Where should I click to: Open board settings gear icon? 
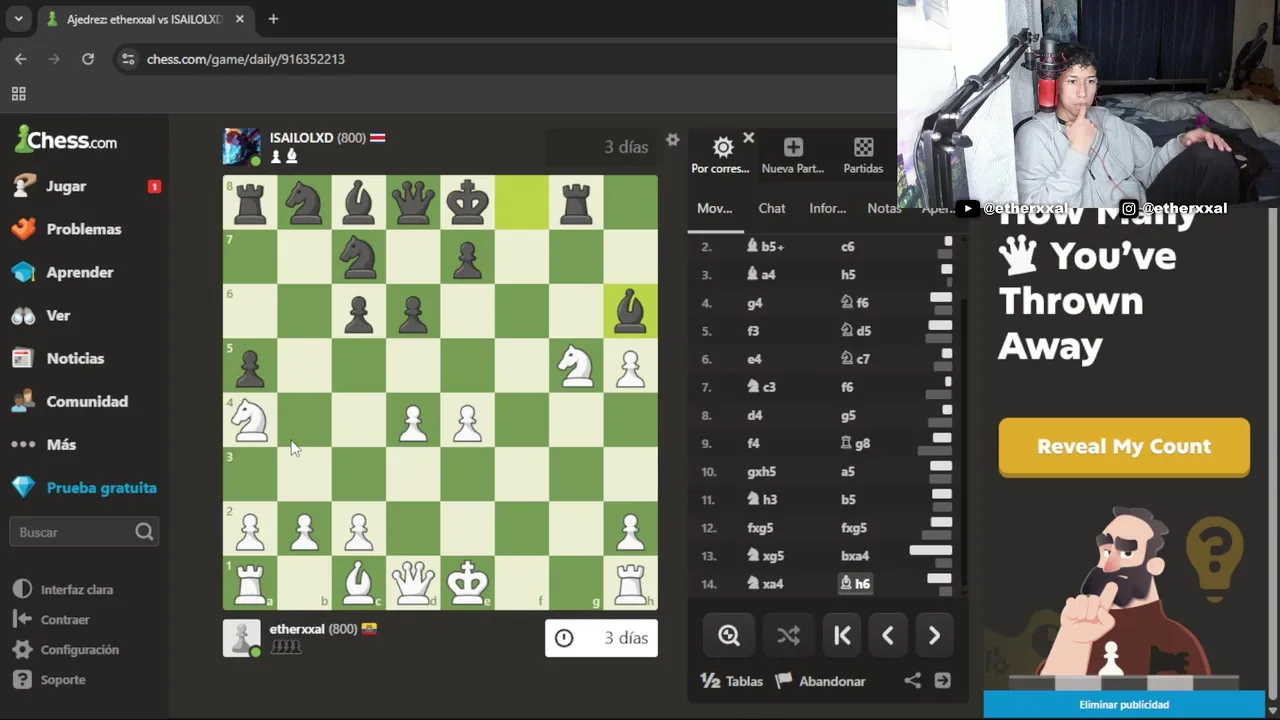(672, 140)
